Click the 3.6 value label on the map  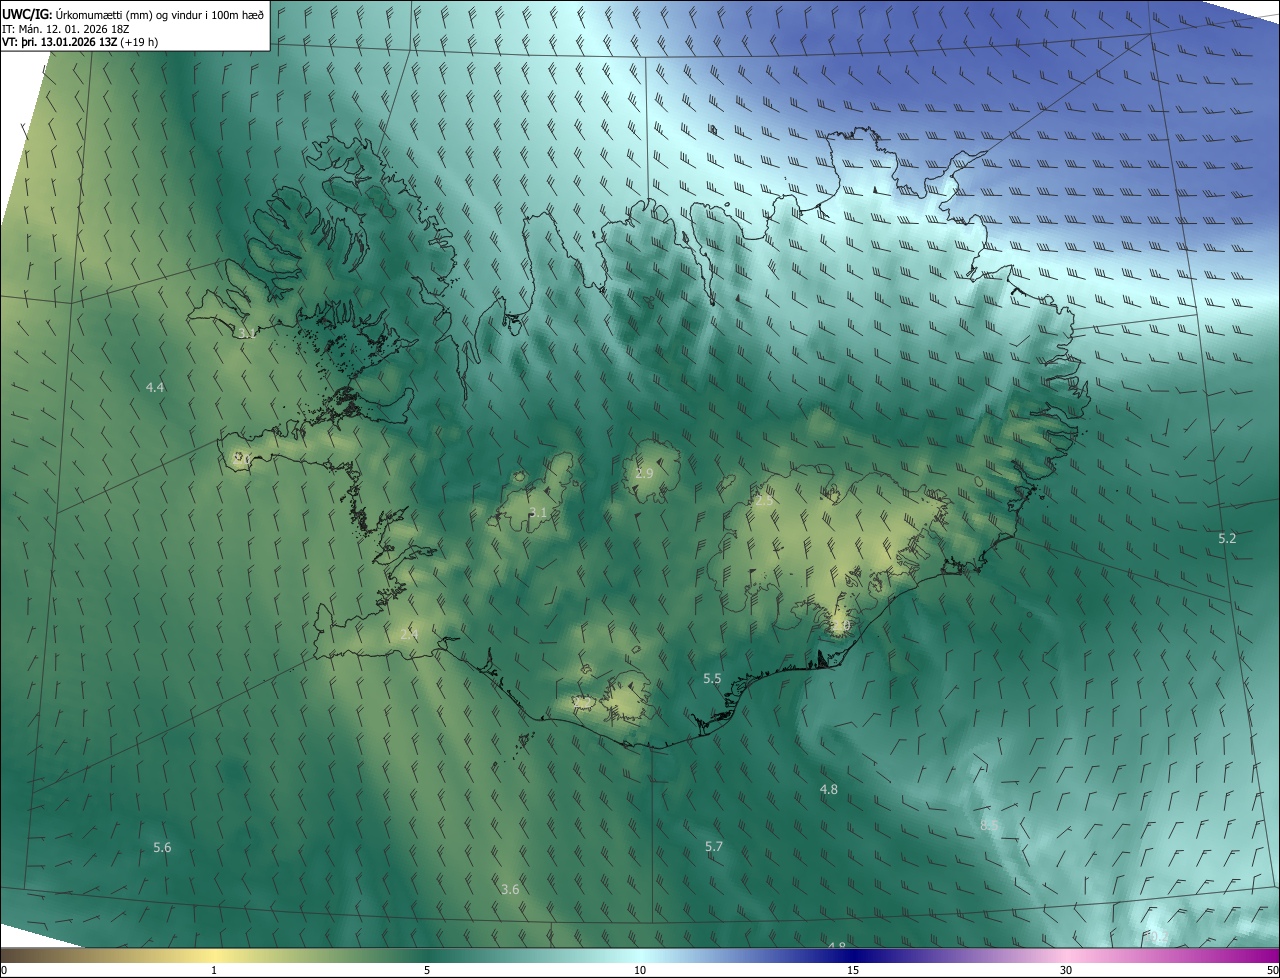[x=510, y=890]
